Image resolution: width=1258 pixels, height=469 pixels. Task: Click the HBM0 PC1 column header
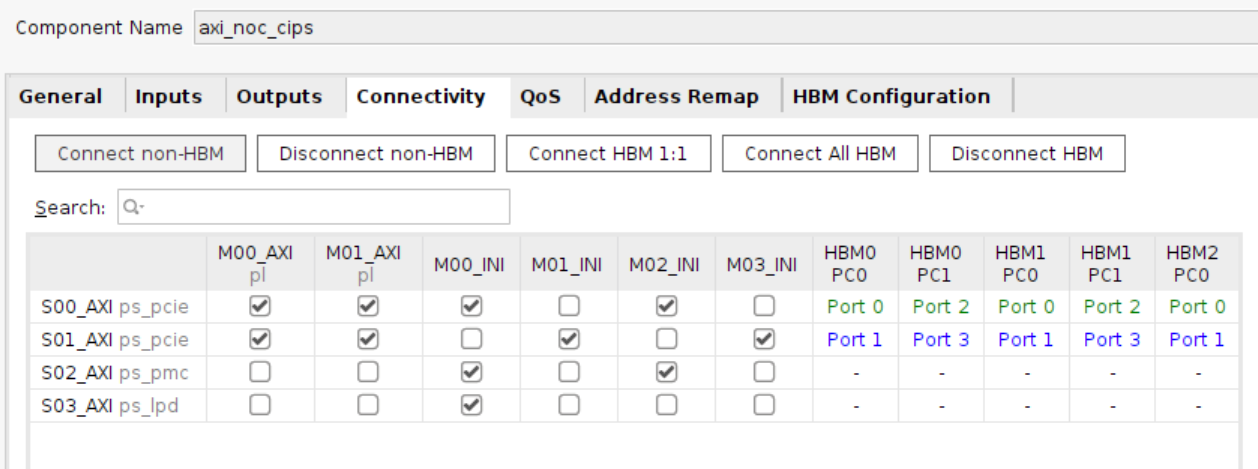[x=940, y=264]
